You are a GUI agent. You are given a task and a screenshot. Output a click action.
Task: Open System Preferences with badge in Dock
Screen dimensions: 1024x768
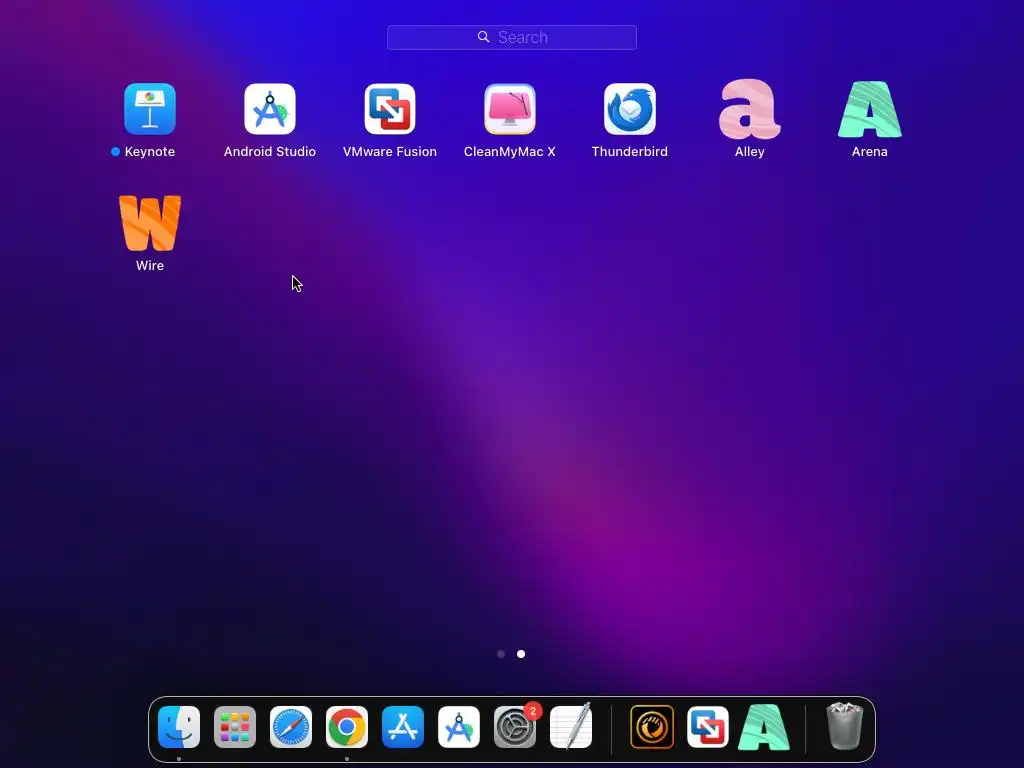(x=515, y=727)
